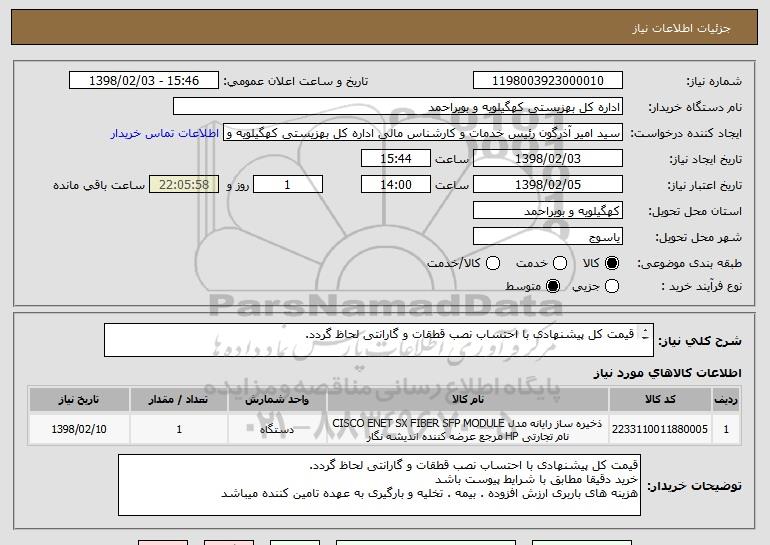Click the need date cell 1398/02/10
The width and height of the screenshot is (770, 545).
[x=79, y=429]
